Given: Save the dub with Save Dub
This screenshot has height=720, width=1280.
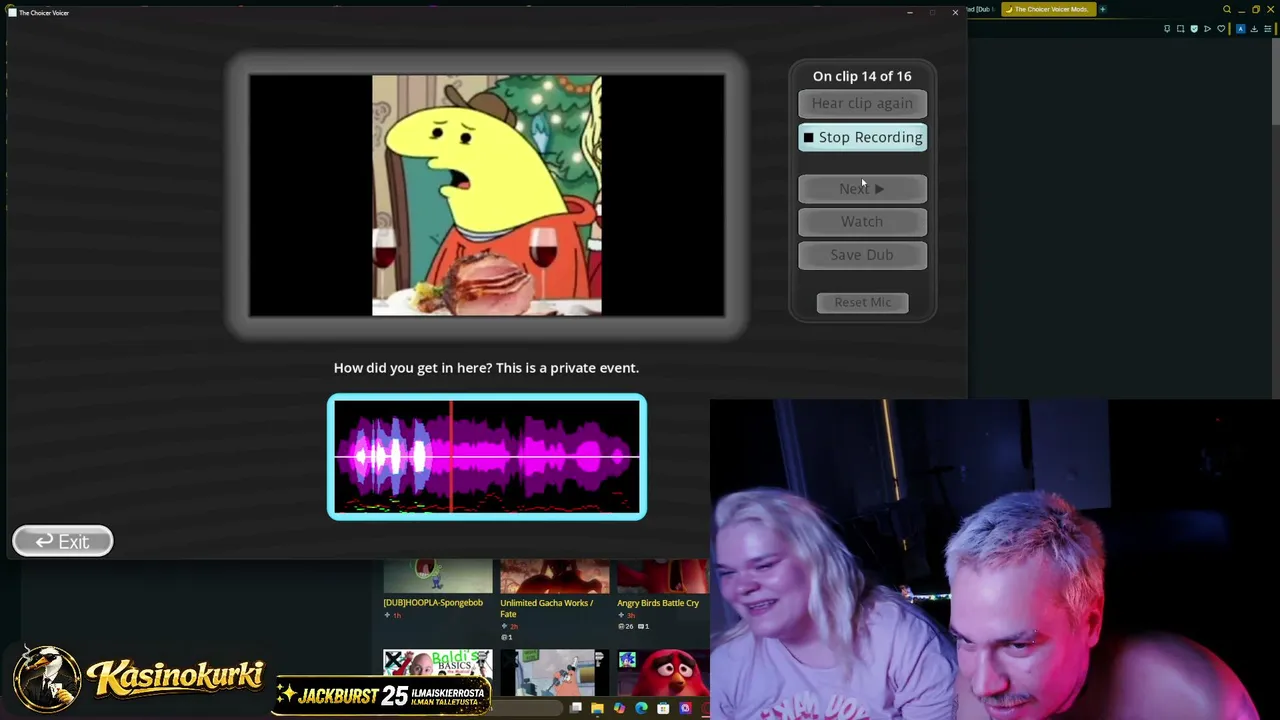Looking at the screenshot, I should [x=862, y=255].
